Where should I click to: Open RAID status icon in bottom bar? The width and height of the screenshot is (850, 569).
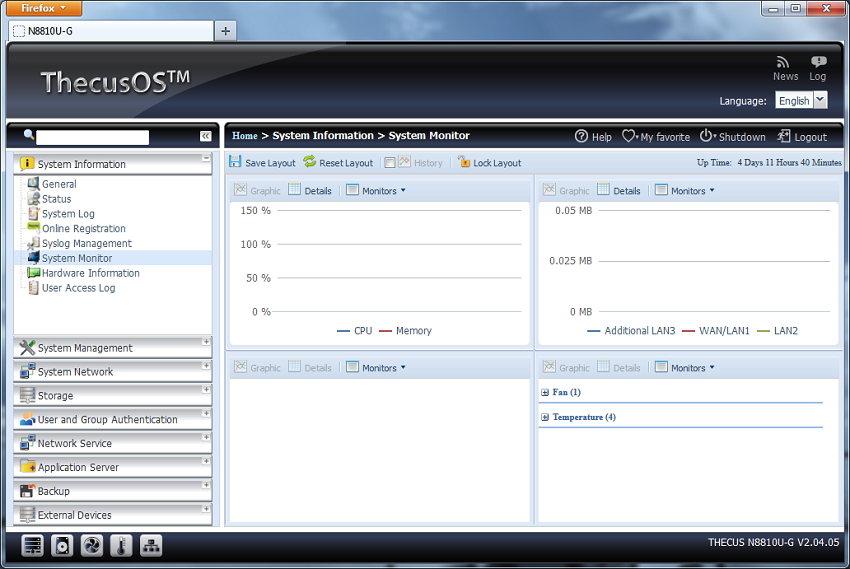click(33, 546)
